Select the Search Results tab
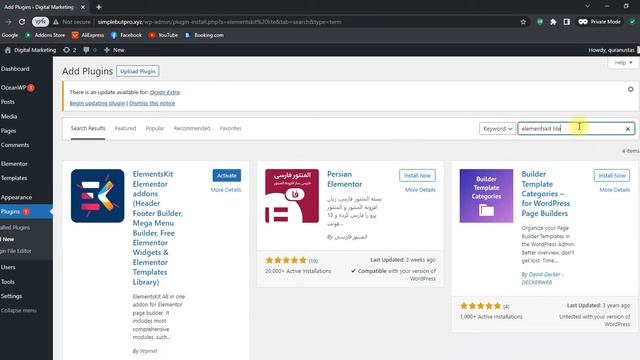 pos(88,129)
